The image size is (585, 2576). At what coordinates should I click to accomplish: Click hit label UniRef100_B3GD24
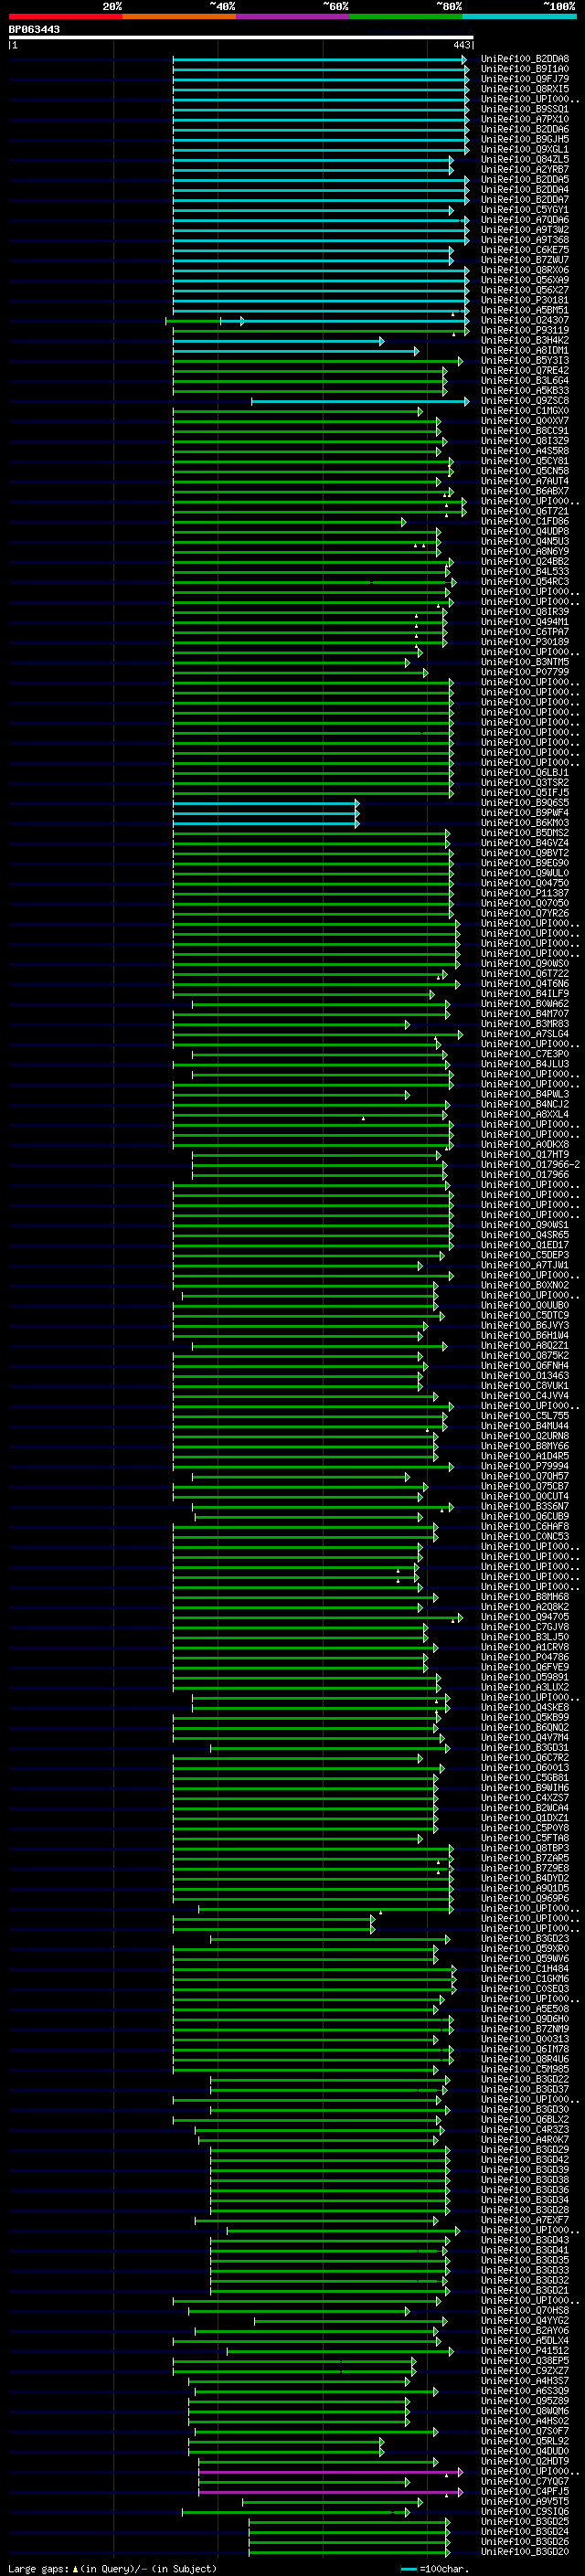click(525, 2531)
